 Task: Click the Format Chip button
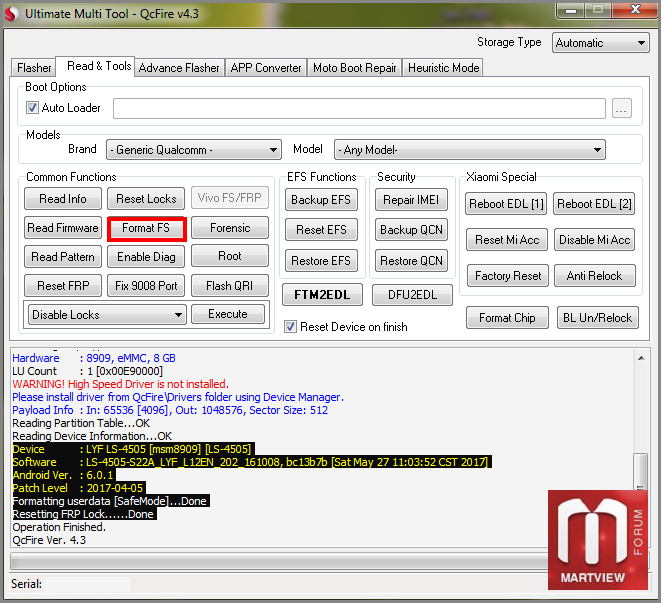click(x=507, y=317)
